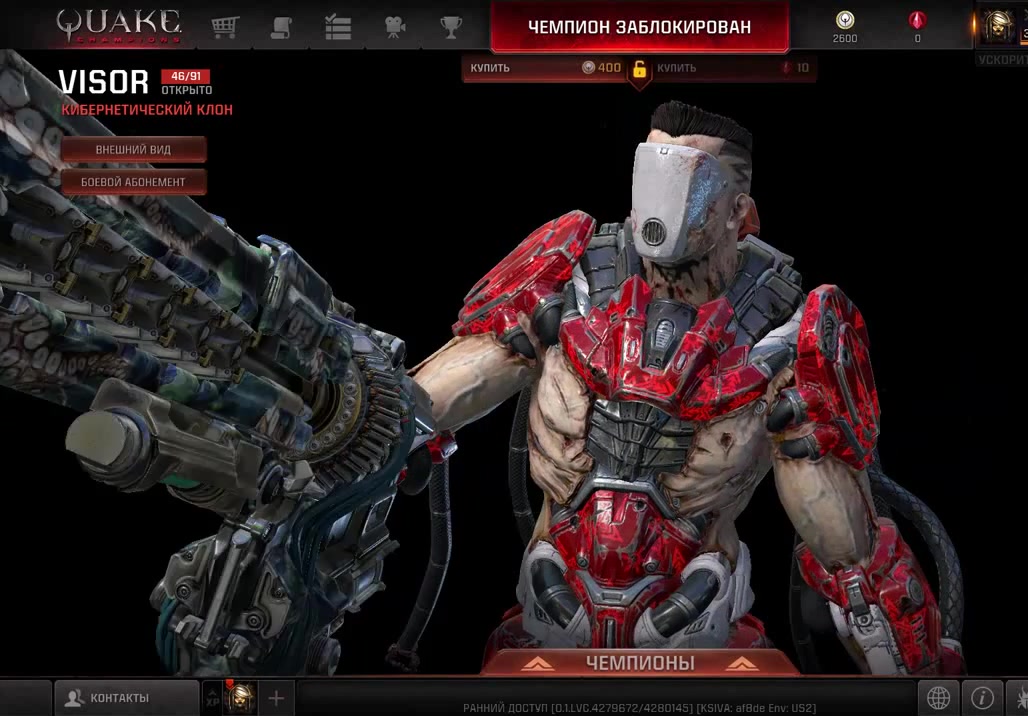Viewport: 1028px width, 716px height.
Task: Click the globe icon in bottom bar
Action: [x=938, y=697]
